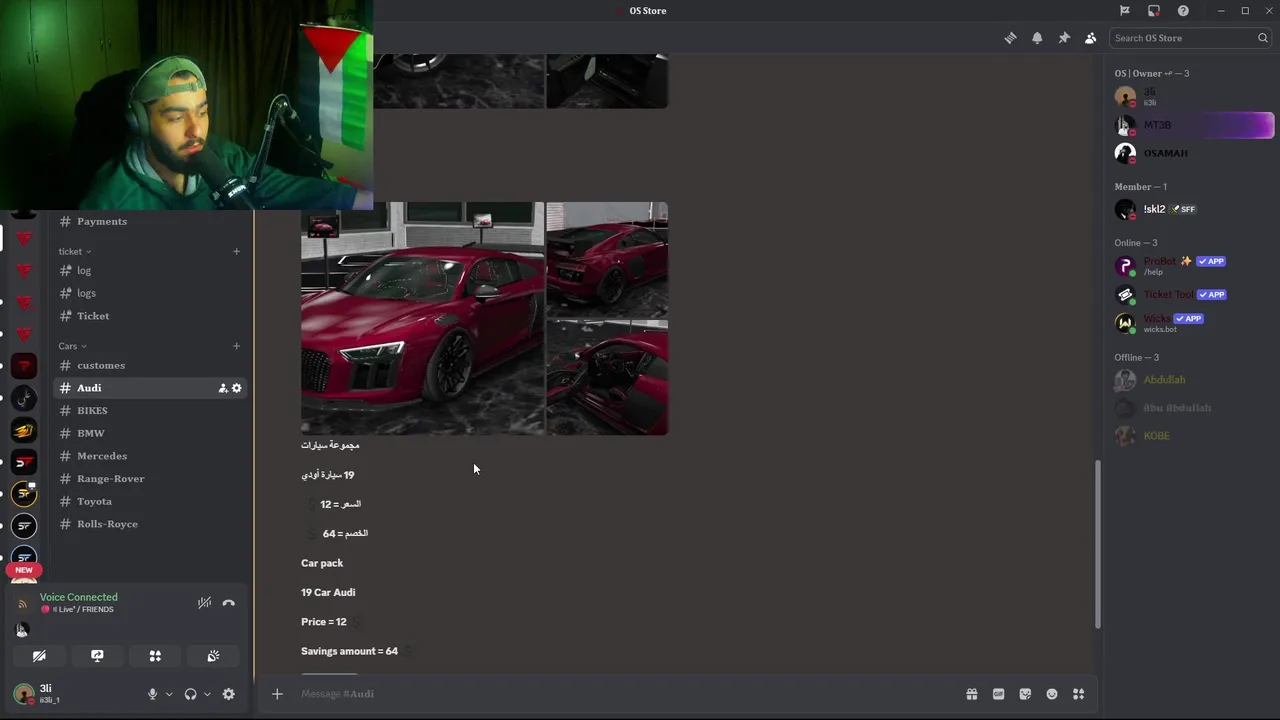Open notification settings bell icon
The image size is (1280, 720).
coord(1037,38)
